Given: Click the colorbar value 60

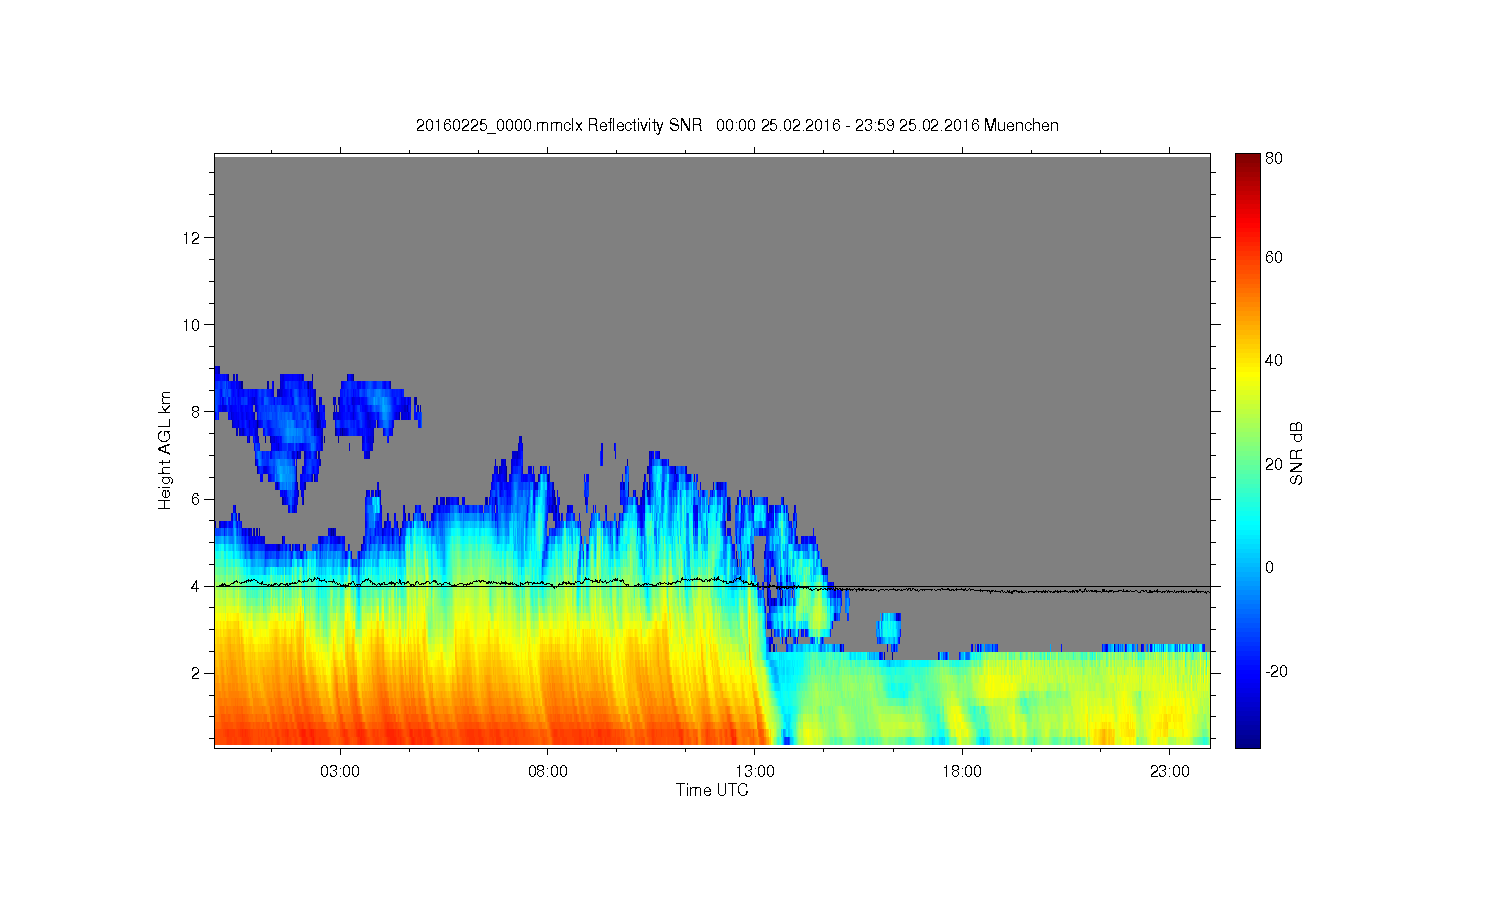Looking at the screenshot, I should pos(1274,257).
